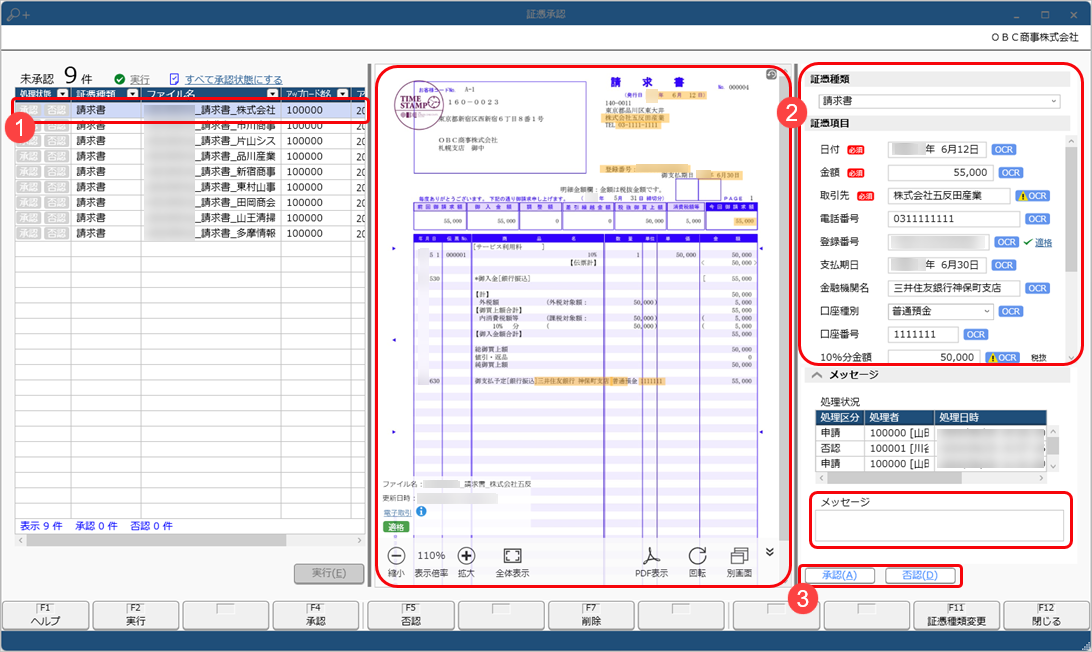Click F2 実行 function key
The height and width of the screenshot is (652, 1092).
click(136, 615)
